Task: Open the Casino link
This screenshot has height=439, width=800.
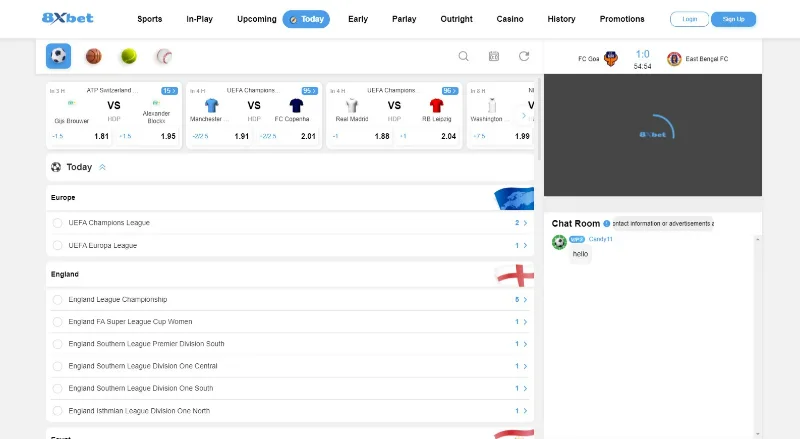Action: 510,19
